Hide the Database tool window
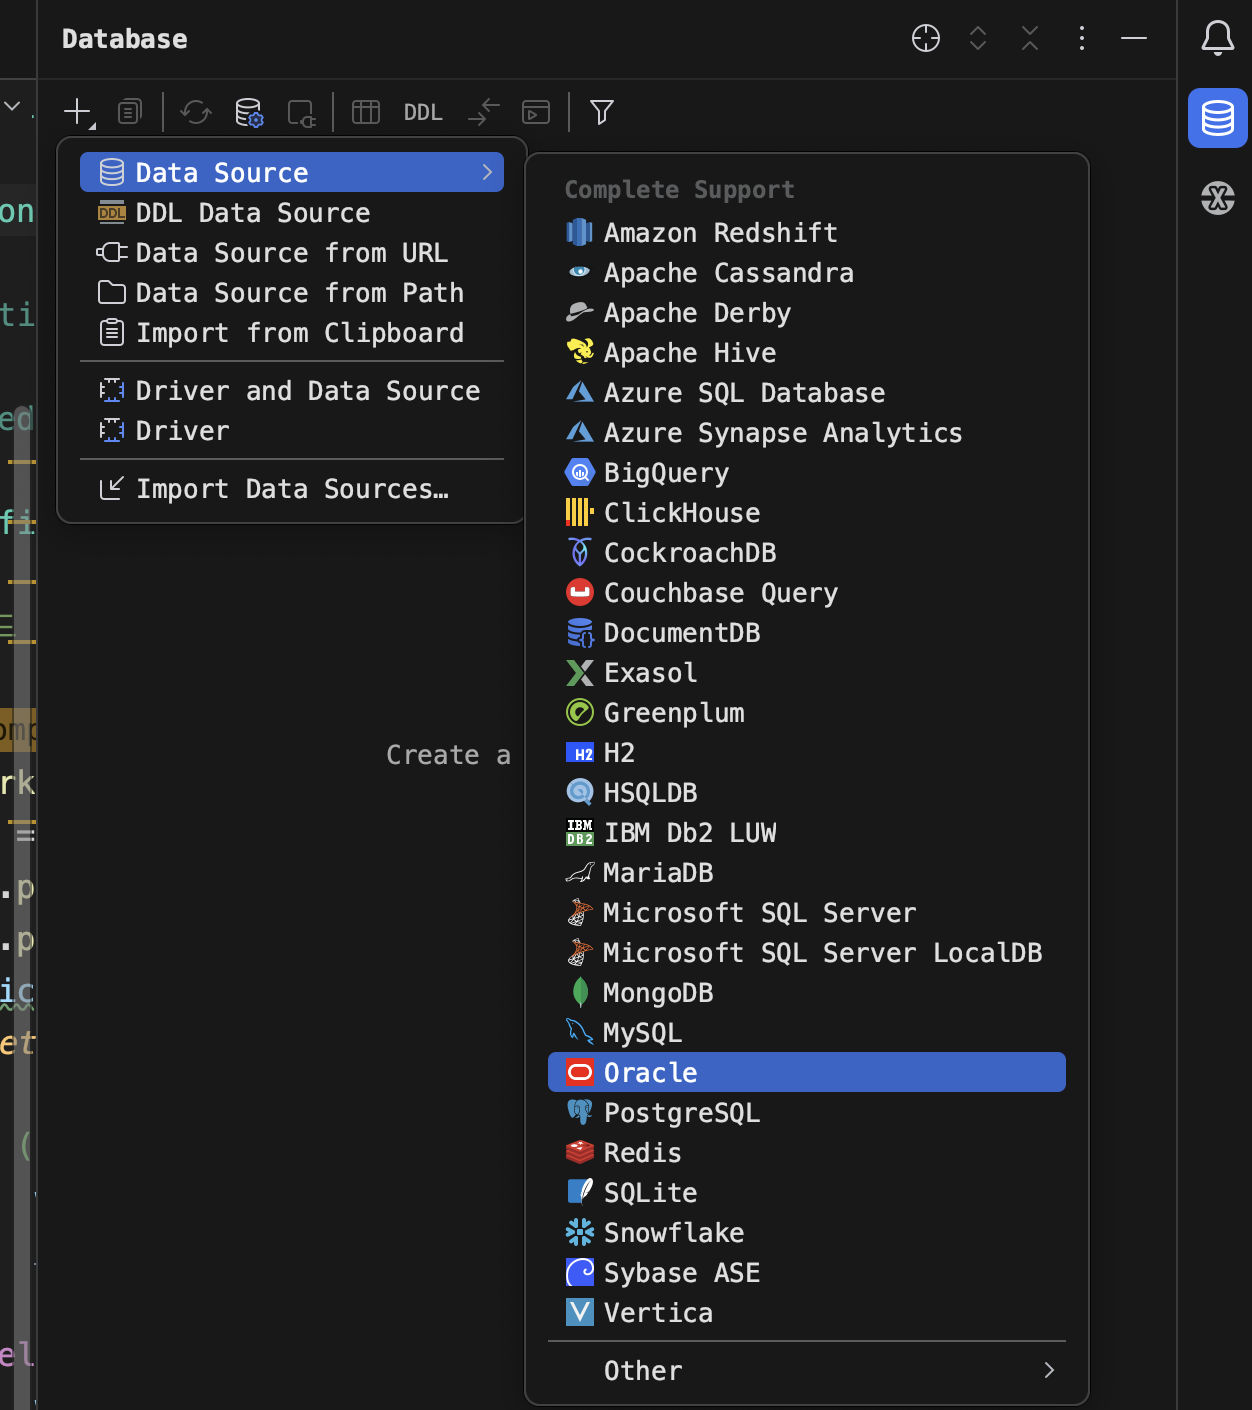The image size is (1252, 1410). [x=1134, y=38]
